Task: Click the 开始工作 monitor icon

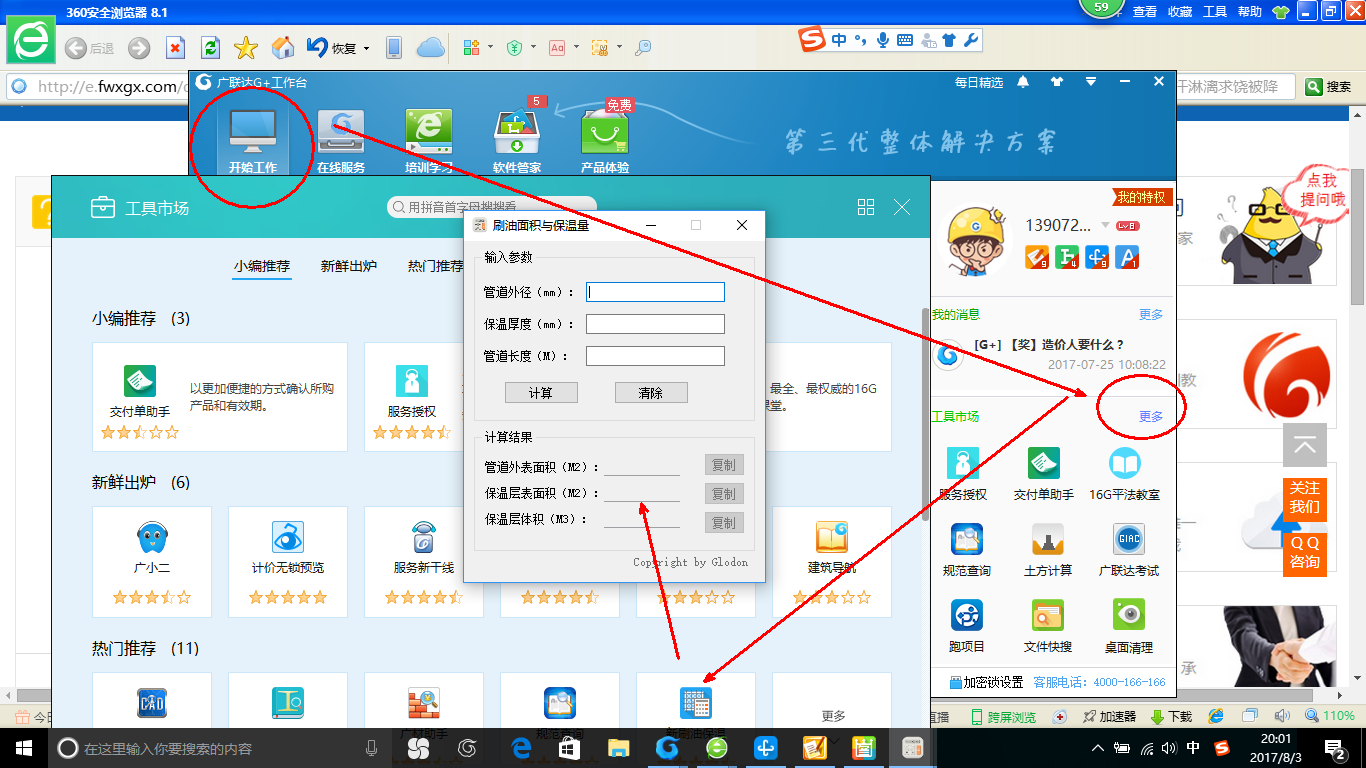Action: [x=252, y=132]
